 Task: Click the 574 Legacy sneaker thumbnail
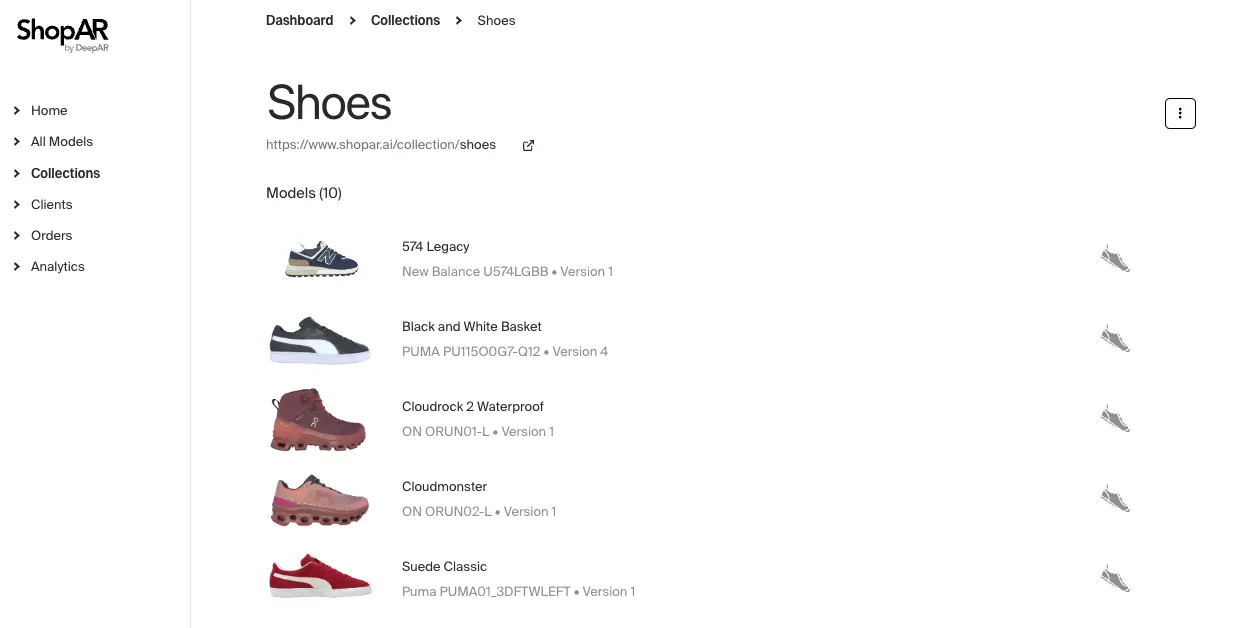tap(320, 258)
